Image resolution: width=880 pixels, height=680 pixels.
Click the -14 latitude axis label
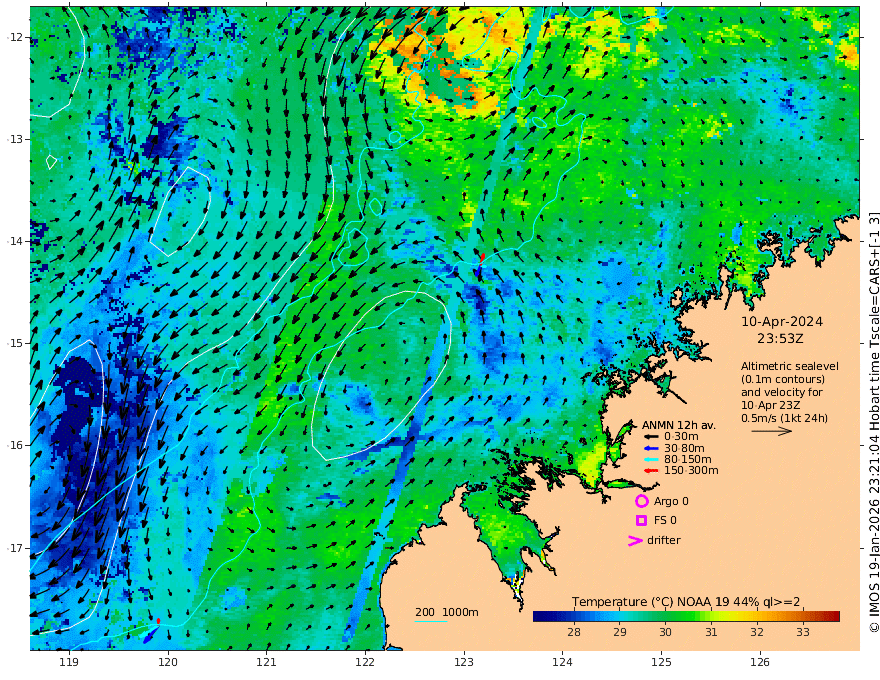click(15, 241)
